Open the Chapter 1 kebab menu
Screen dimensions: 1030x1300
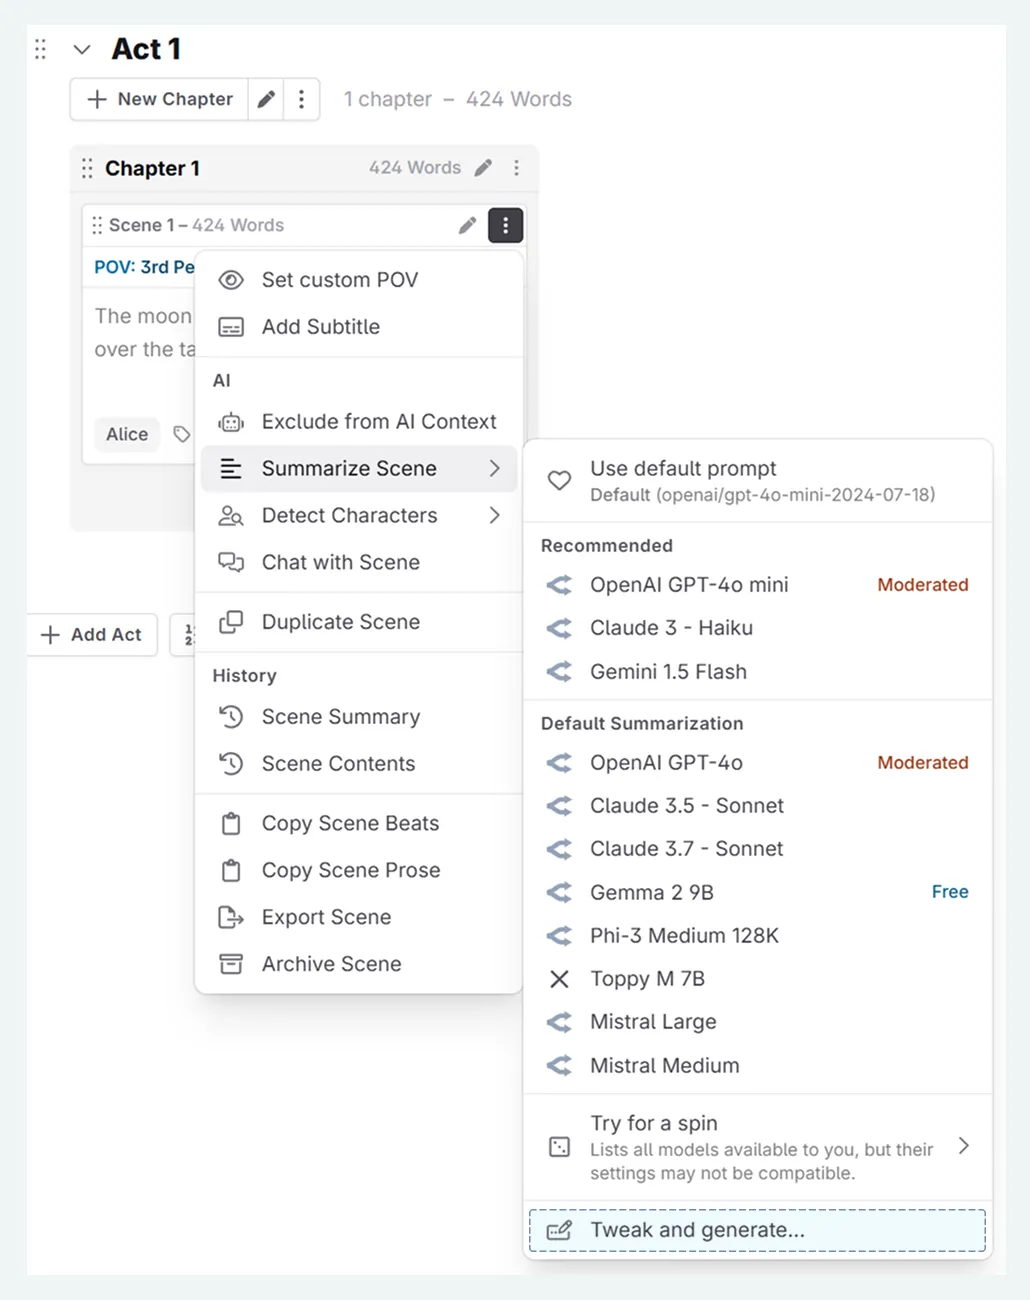[516, 168]
